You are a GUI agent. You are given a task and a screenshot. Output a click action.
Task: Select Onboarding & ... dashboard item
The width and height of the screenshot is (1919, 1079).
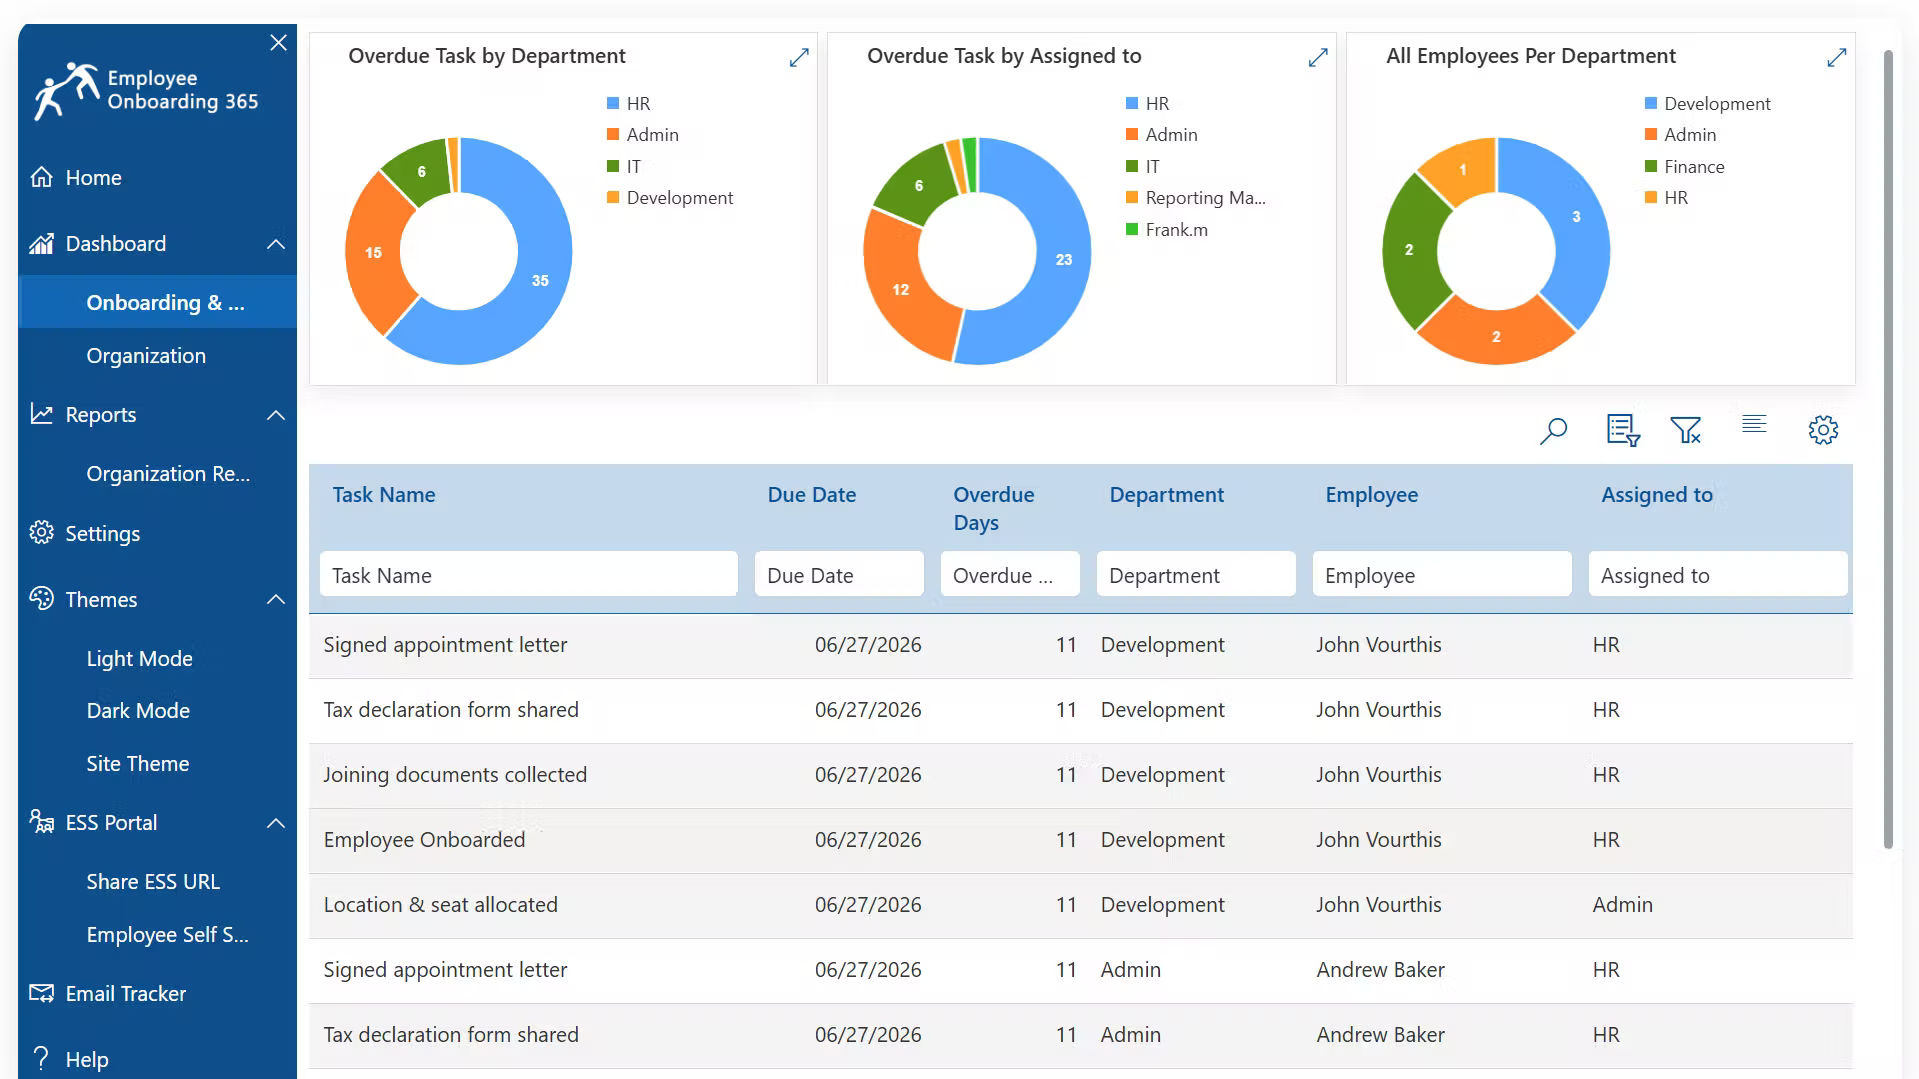pyautogui.click(x=157, y=302)
